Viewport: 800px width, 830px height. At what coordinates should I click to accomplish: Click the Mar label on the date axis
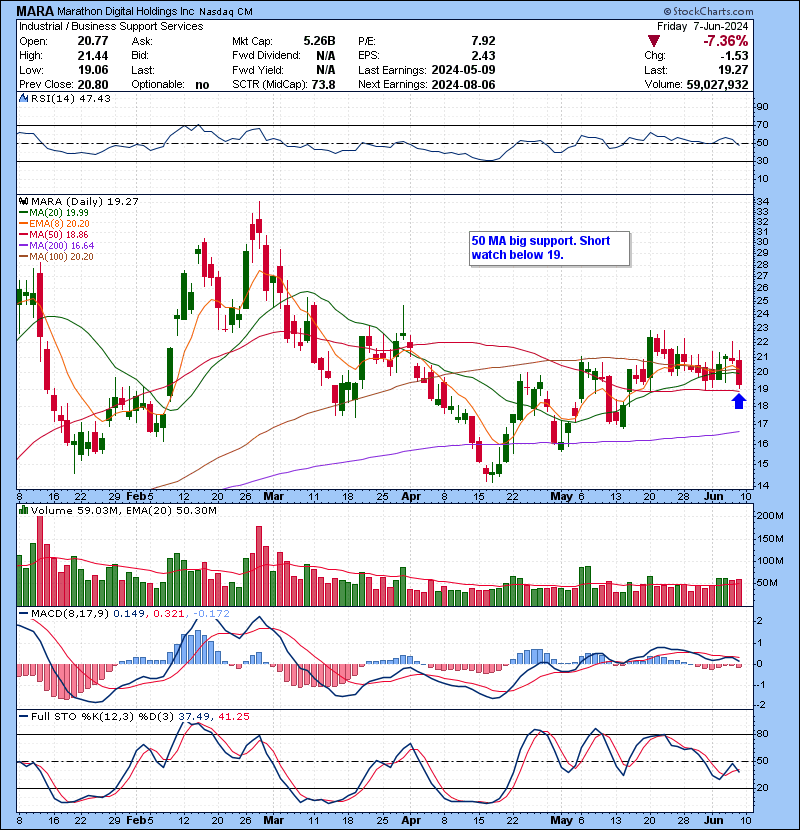273,496
